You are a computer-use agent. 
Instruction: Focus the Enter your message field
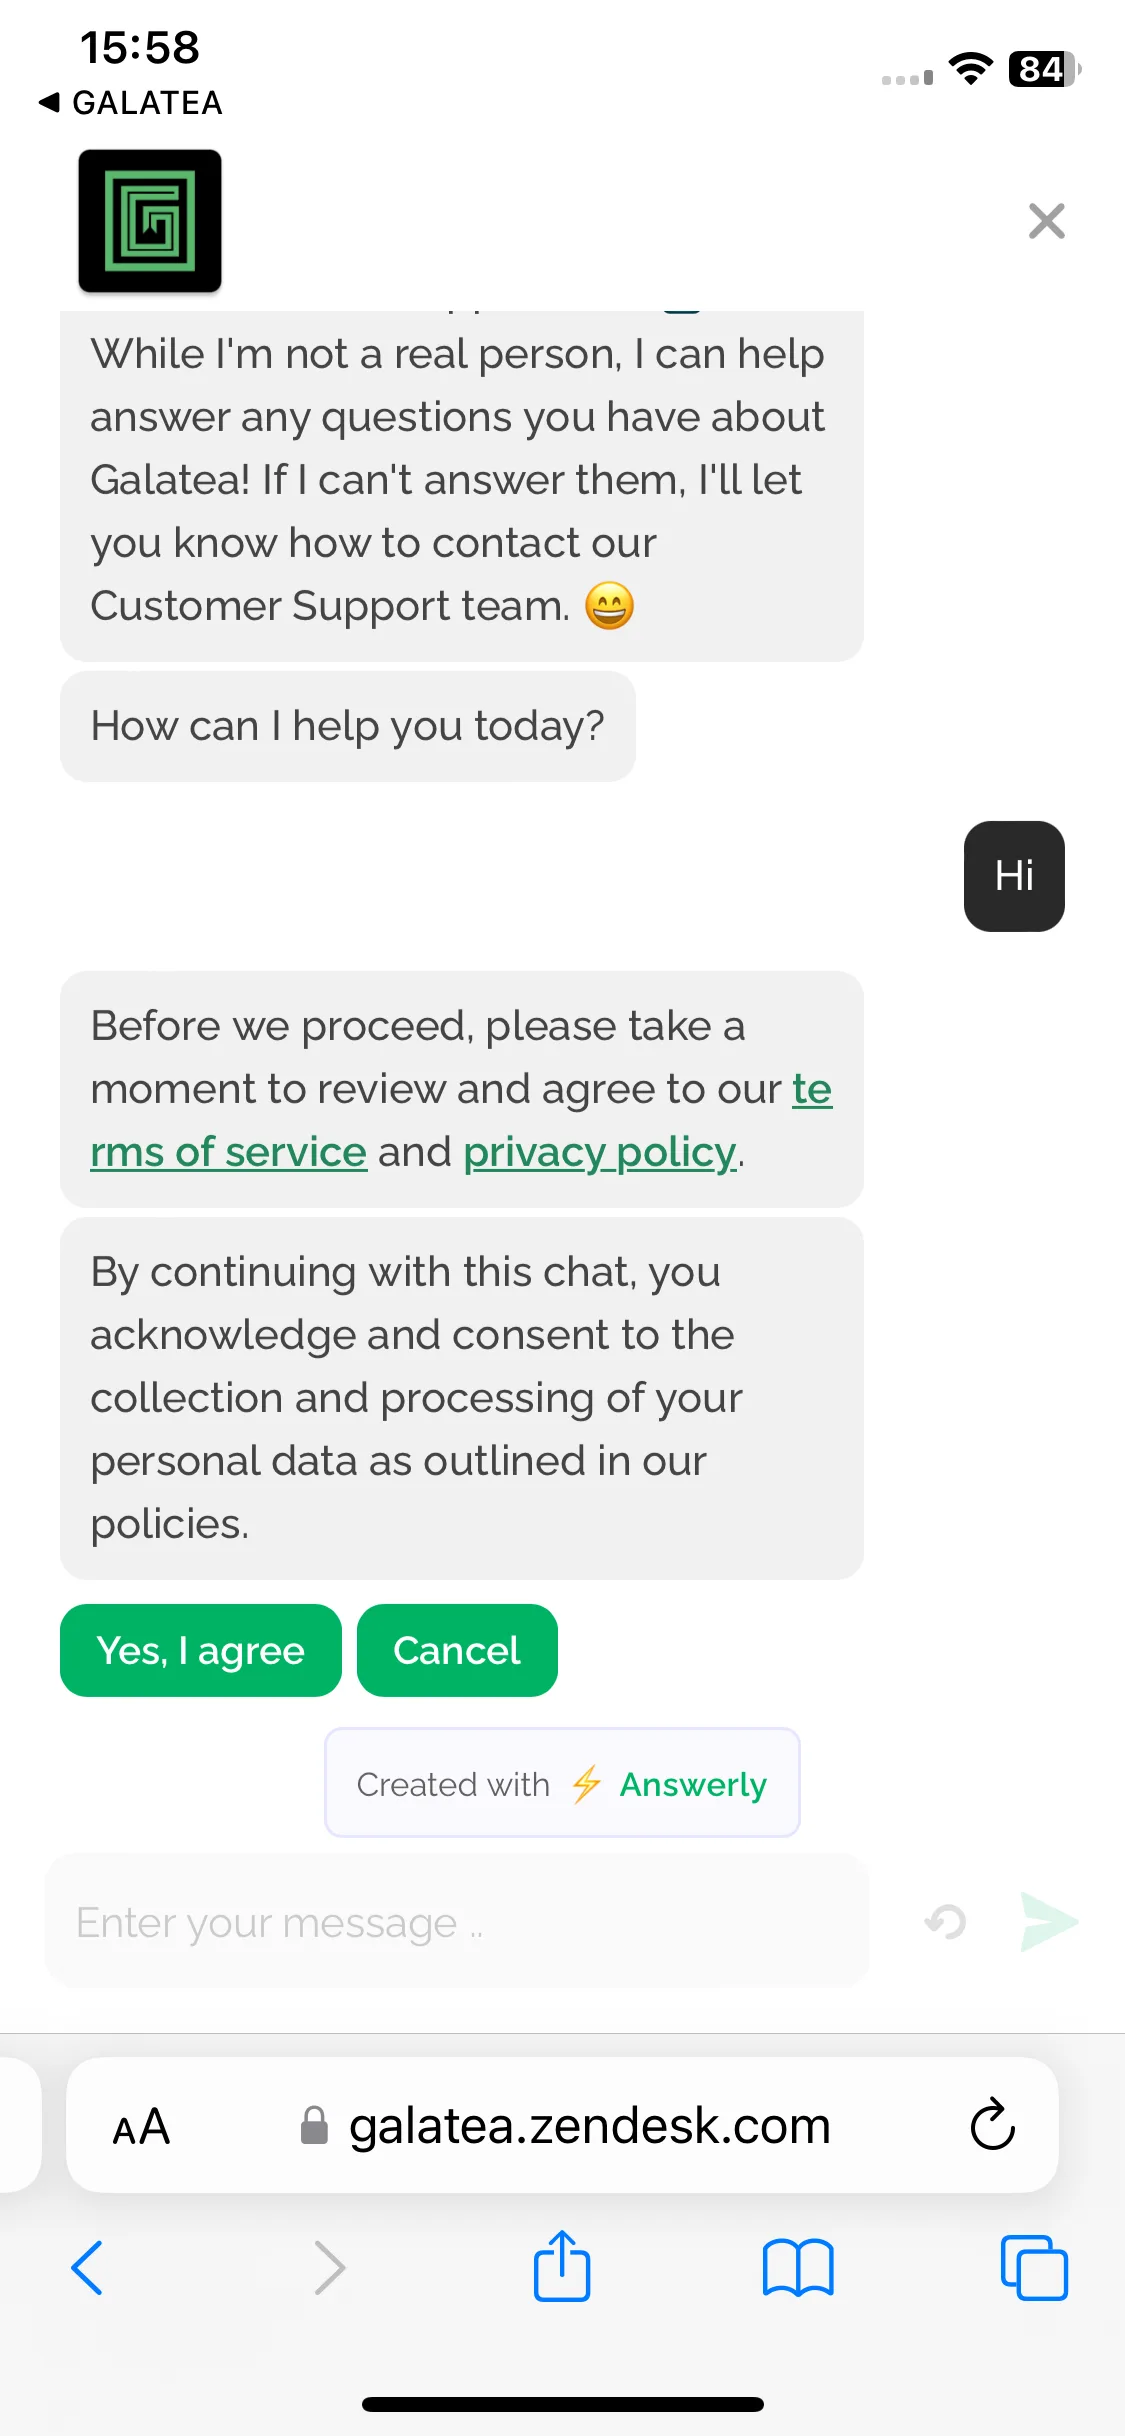(457, 1921)
